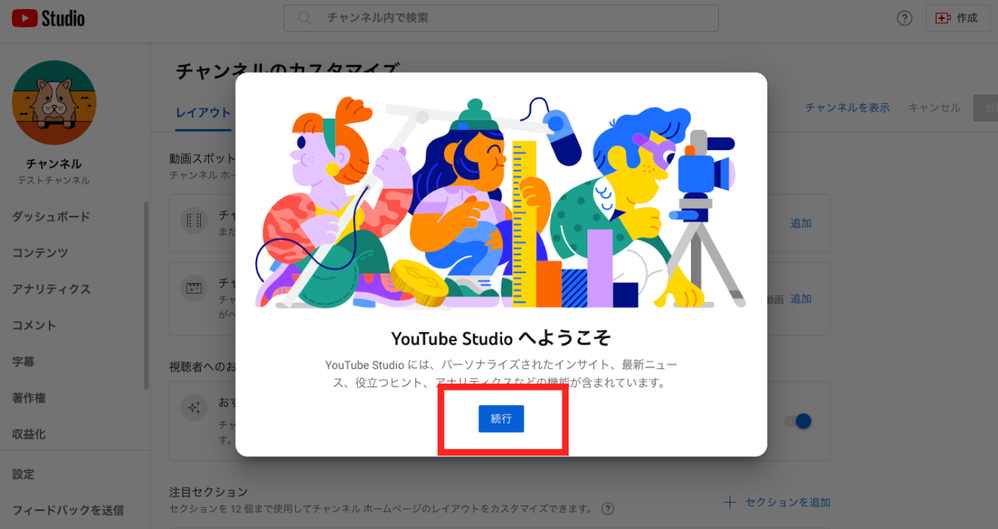The width and height of the screenshot is (998, 529).
Task: Open 字幕 in the sidebar
Action: pyautogui.click(x=23, y=362)
